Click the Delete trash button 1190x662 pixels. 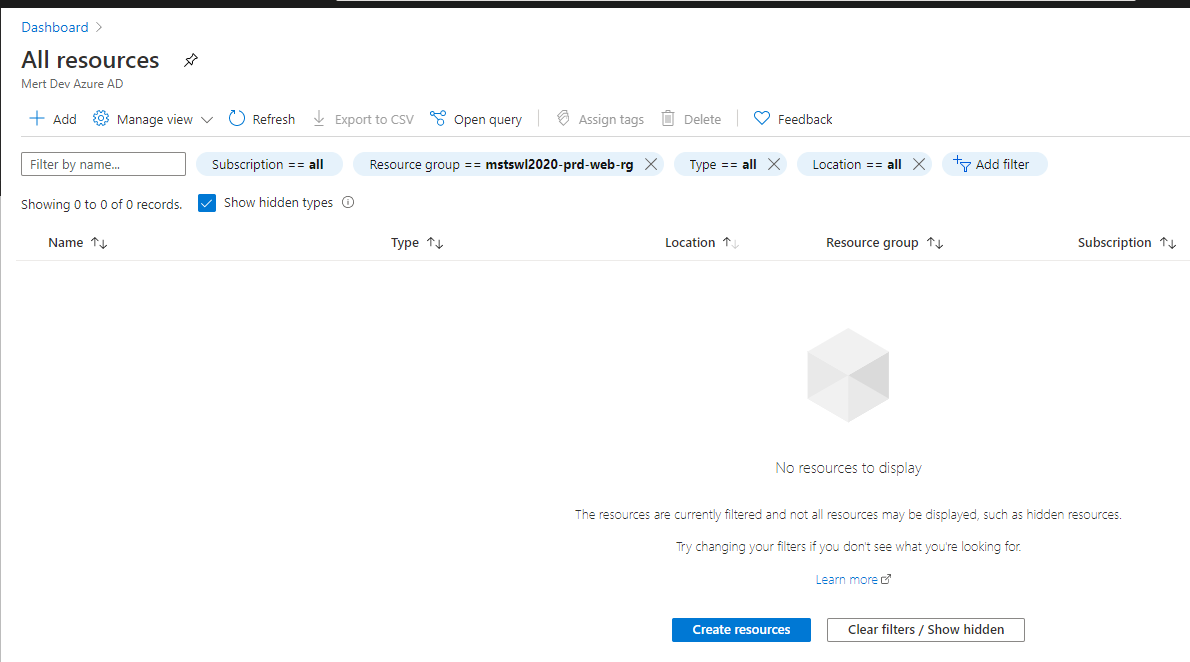point(691,119)
